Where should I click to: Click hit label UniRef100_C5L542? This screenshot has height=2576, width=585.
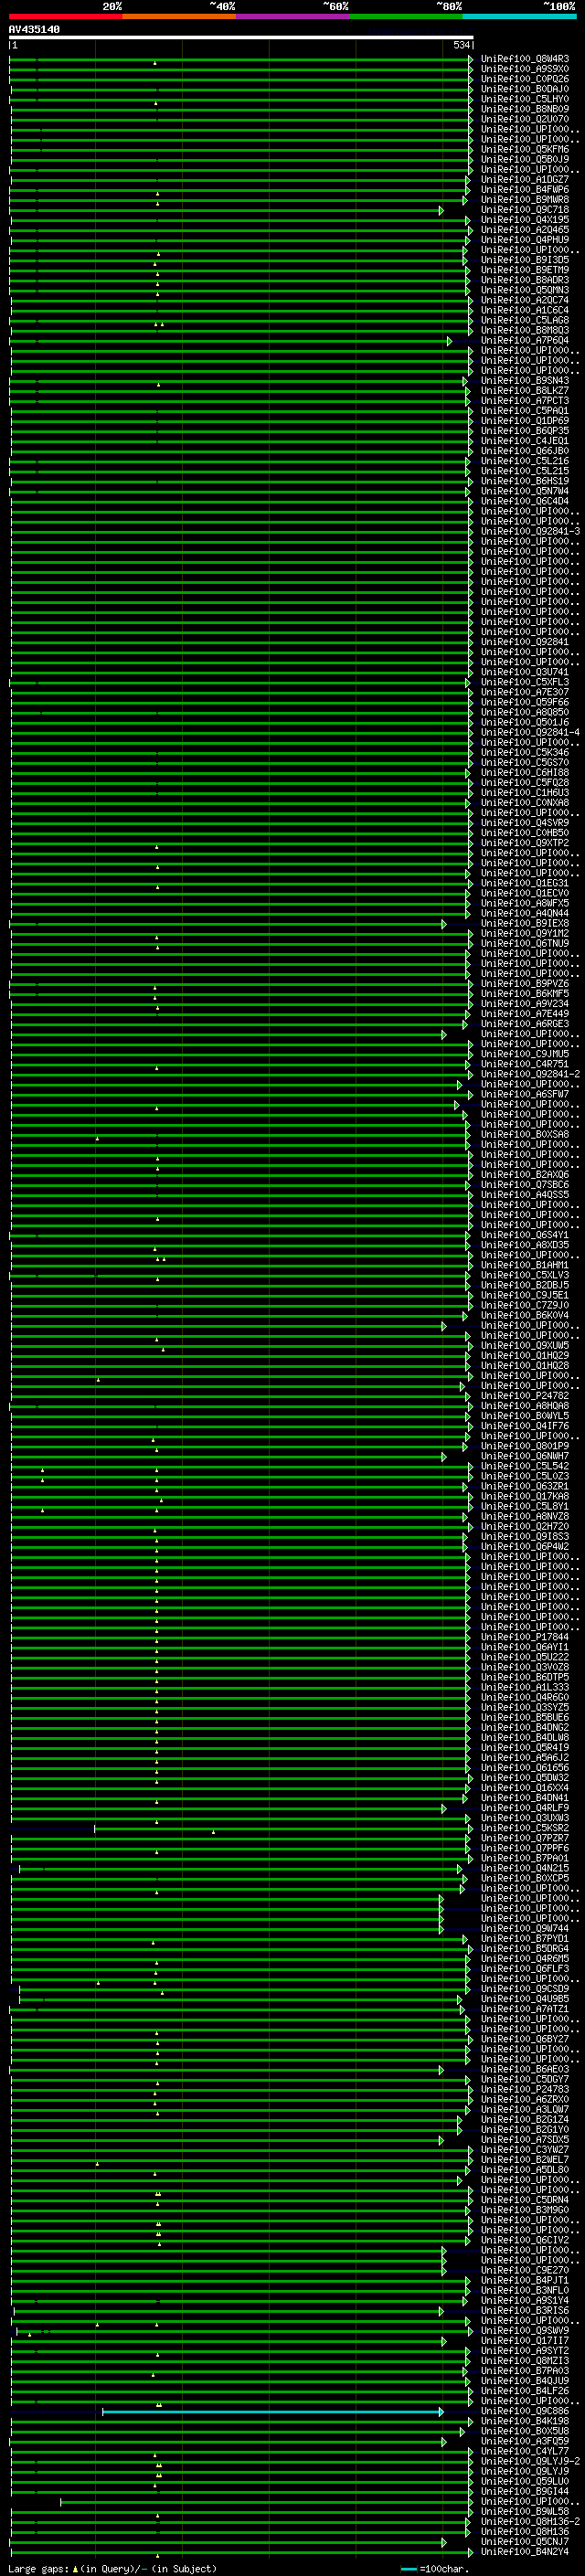coord(525,1466)
